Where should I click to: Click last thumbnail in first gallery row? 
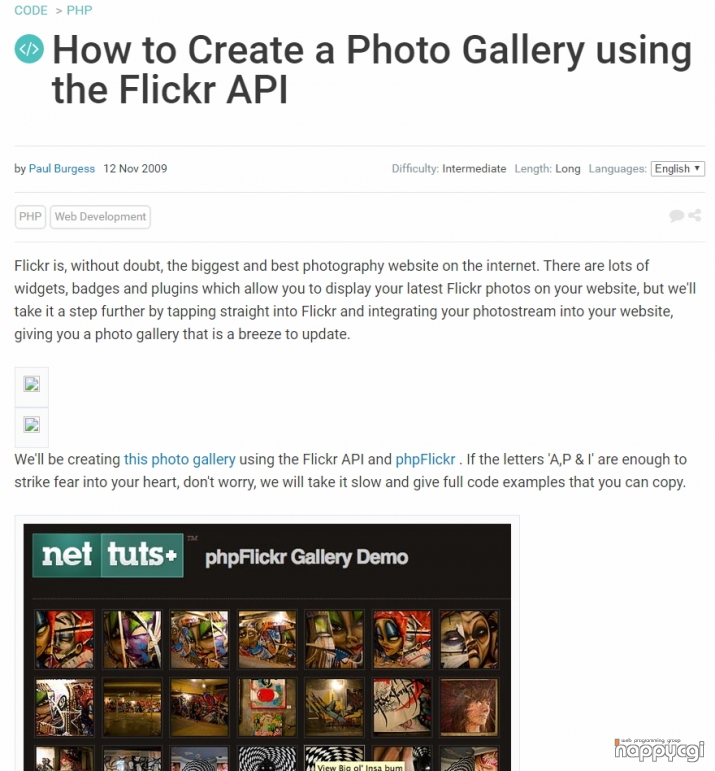point(469,639)
